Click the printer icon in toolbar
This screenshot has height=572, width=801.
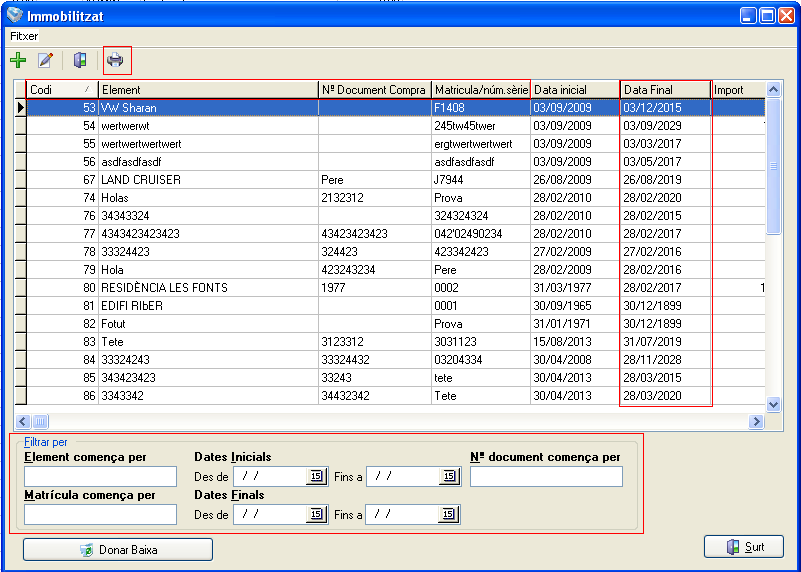coord(115,60)
